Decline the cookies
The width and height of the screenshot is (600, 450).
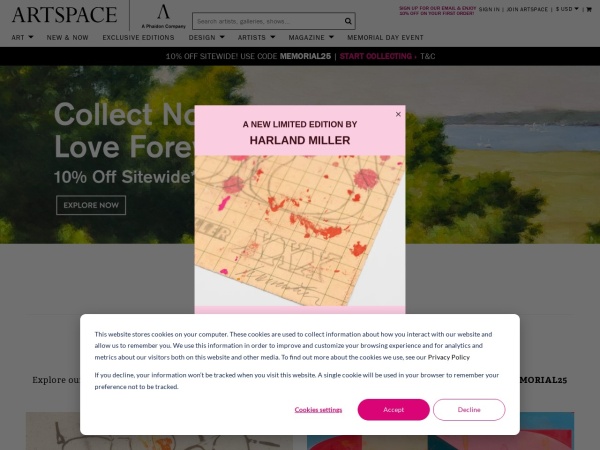(469, 409)
